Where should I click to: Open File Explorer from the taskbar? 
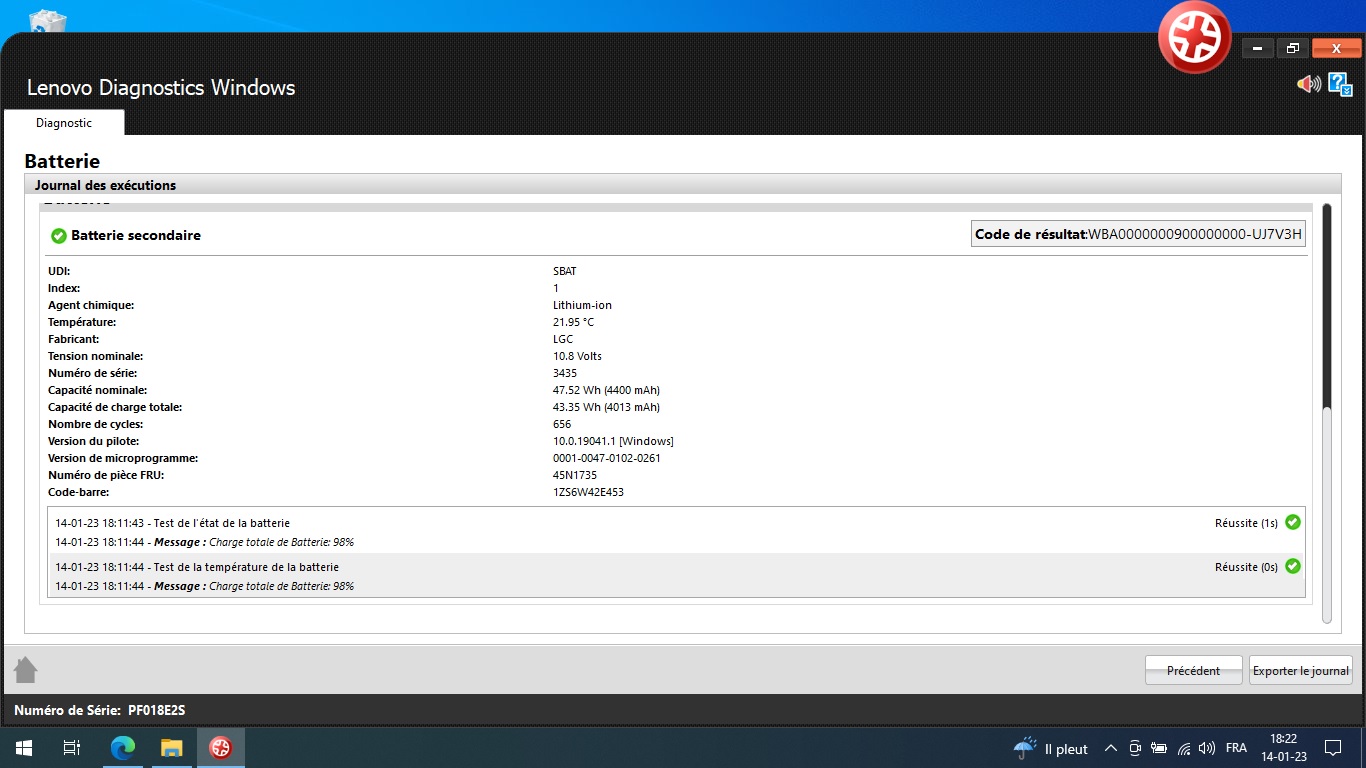(172, 748)
